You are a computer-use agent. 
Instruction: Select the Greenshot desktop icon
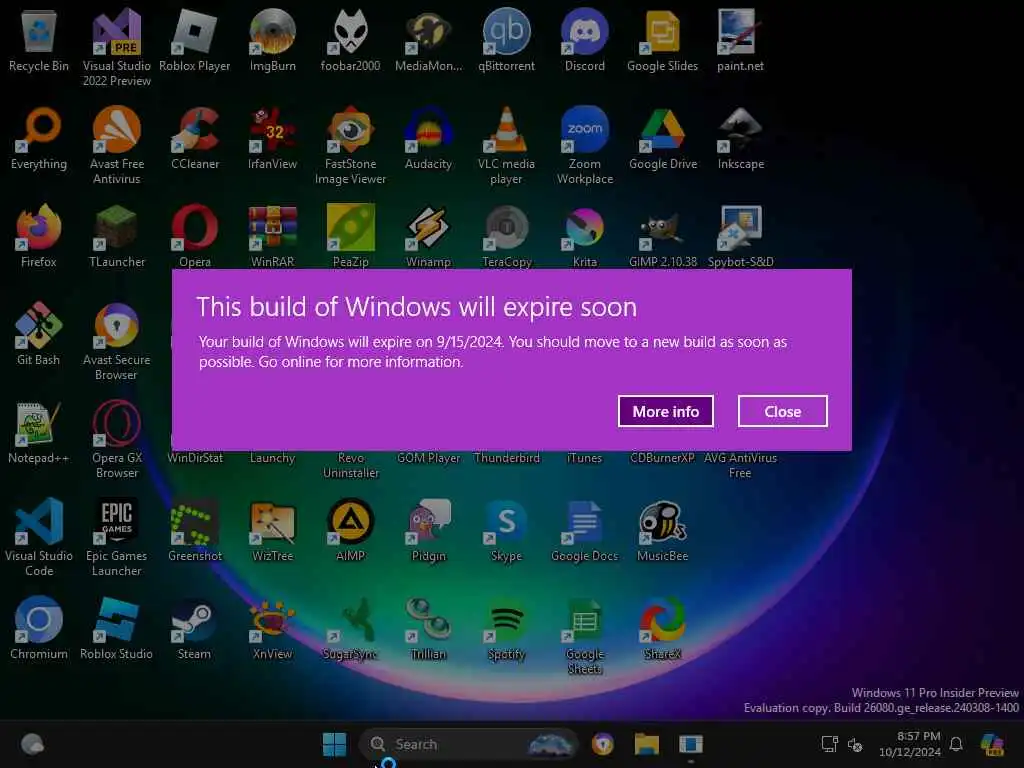pyautogui.click(x=195, y=530)
